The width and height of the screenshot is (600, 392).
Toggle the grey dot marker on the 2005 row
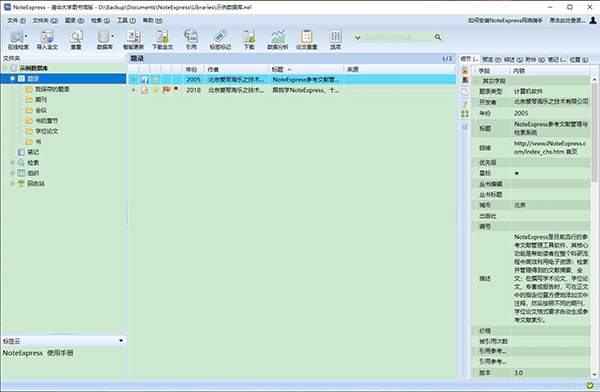tap(134, 80)
